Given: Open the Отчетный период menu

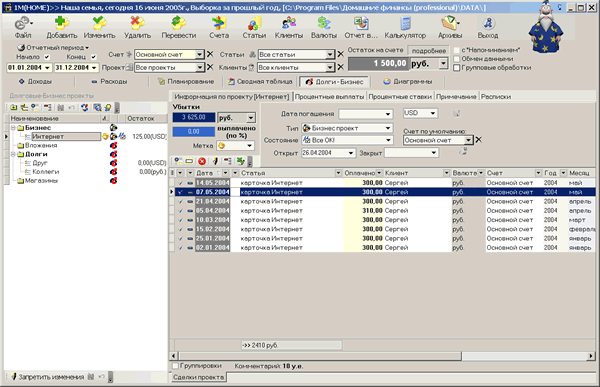Looking at the screenshot, I should coord(54,47).
